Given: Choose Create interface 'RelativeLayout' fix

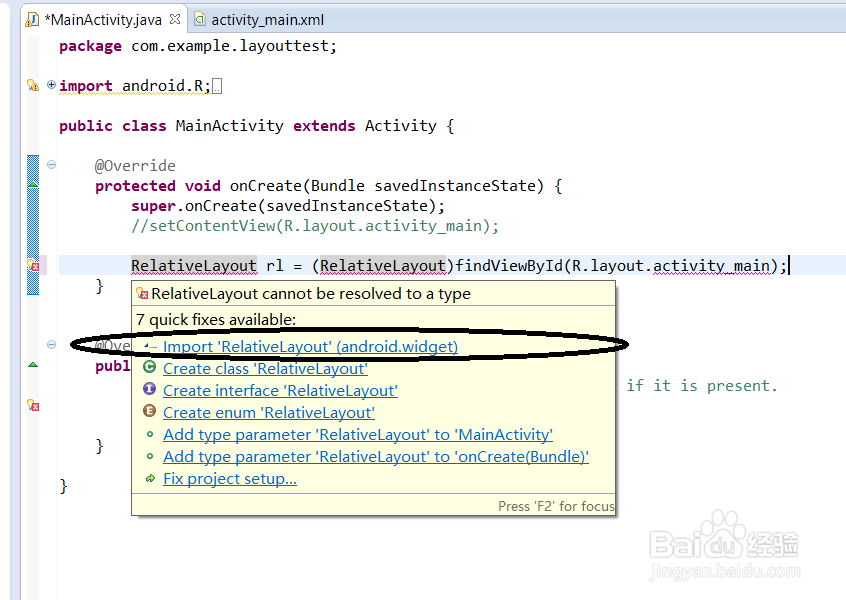Looking at the screenshot, I should tap(280, 391).
